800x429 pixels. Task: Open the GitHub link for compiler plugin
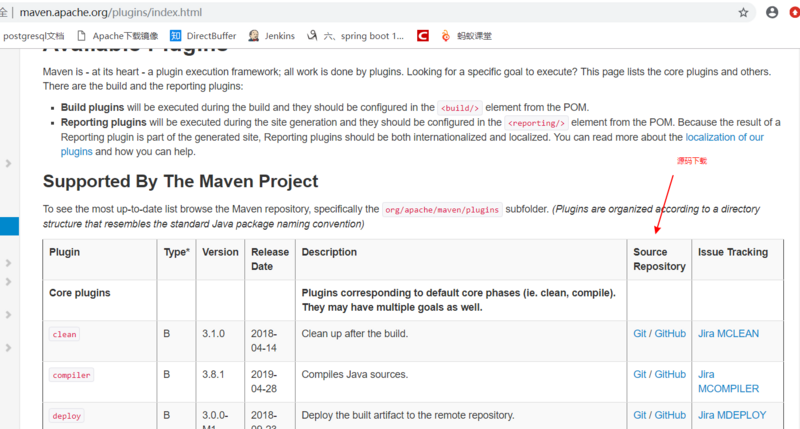click(x=670, y=374)
